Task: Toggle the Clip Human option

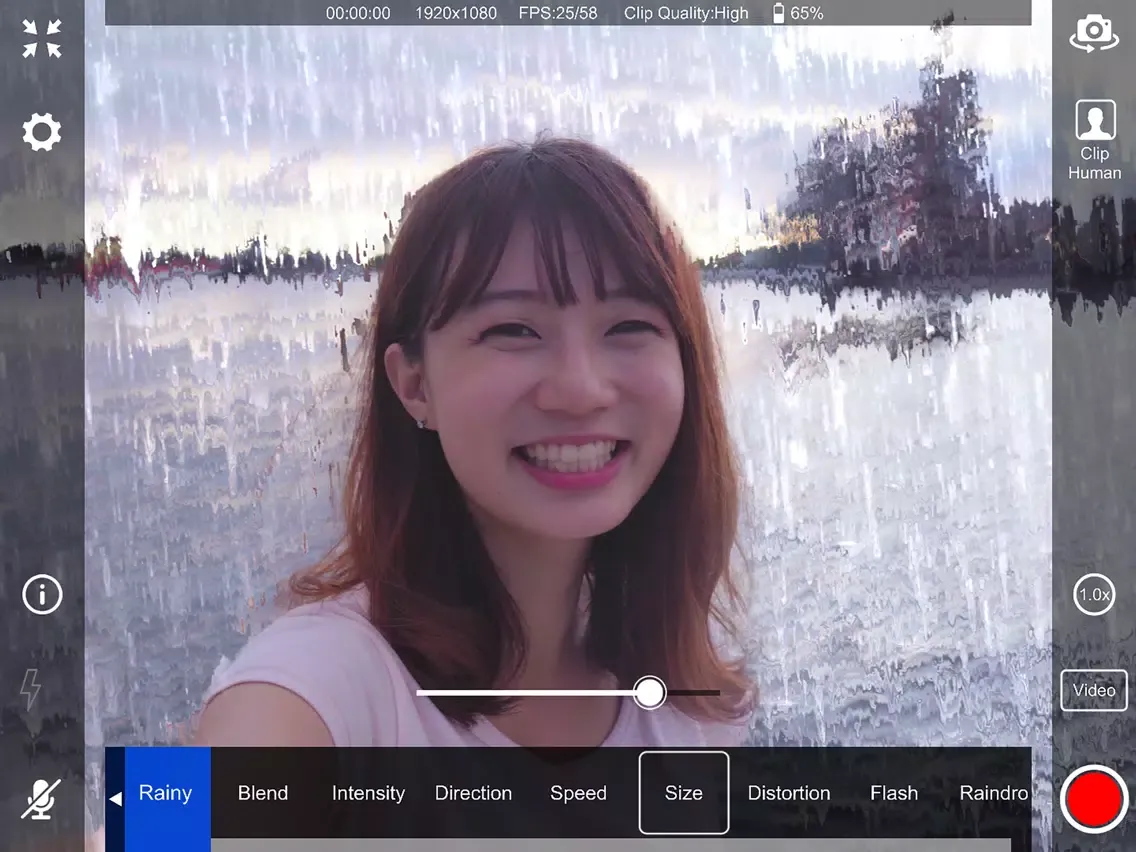Action: [x=1094, y=140]
